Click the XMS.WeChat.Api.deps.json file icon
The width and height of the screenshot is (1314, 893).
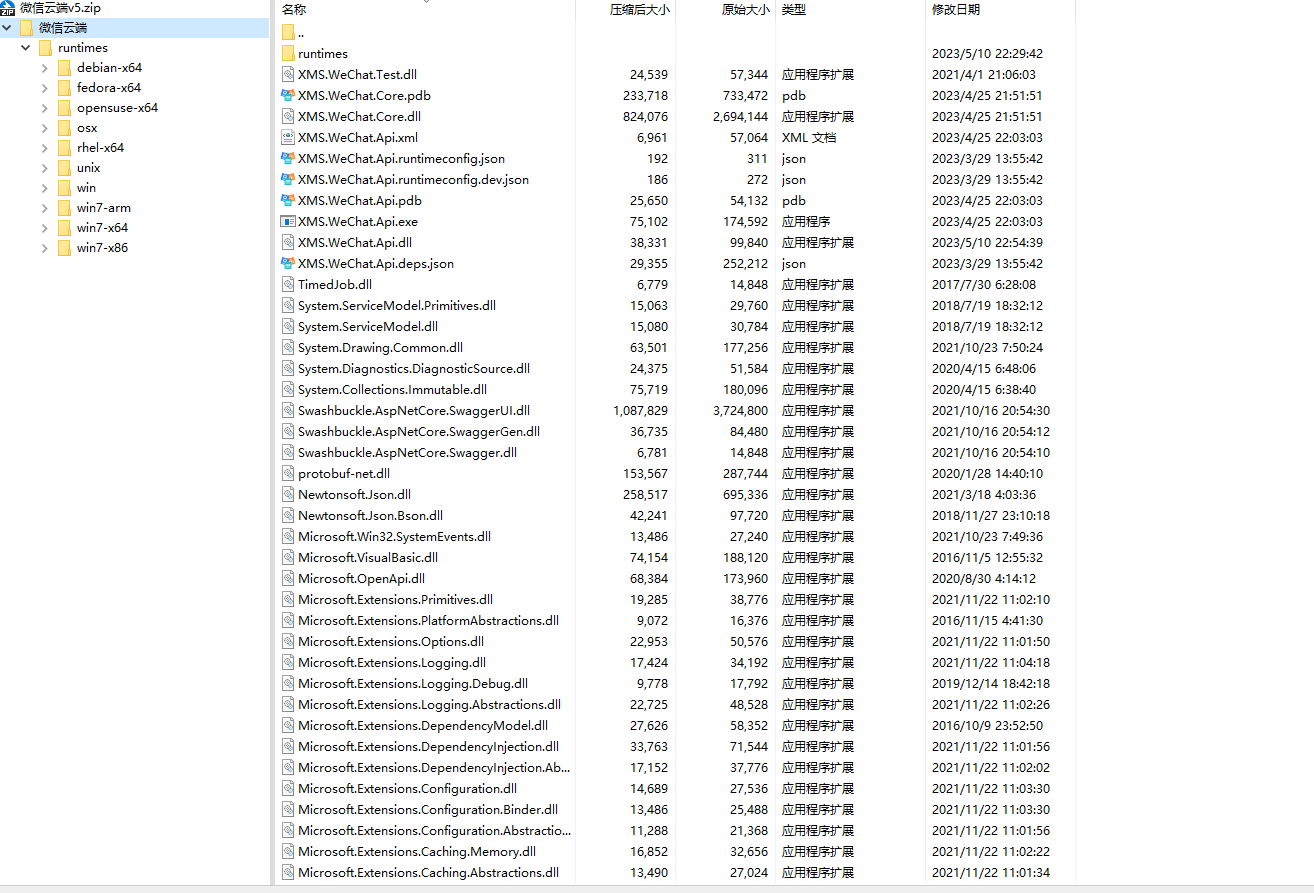(288, 264)
